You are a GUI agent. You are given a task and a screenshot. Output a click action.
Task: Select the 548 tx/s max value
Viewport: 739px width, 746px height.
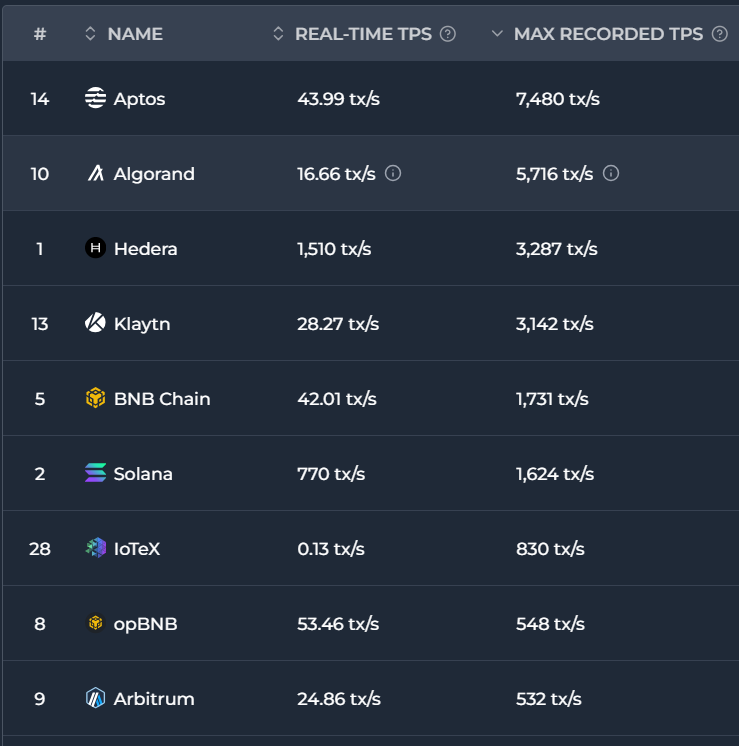pos(550,624)
